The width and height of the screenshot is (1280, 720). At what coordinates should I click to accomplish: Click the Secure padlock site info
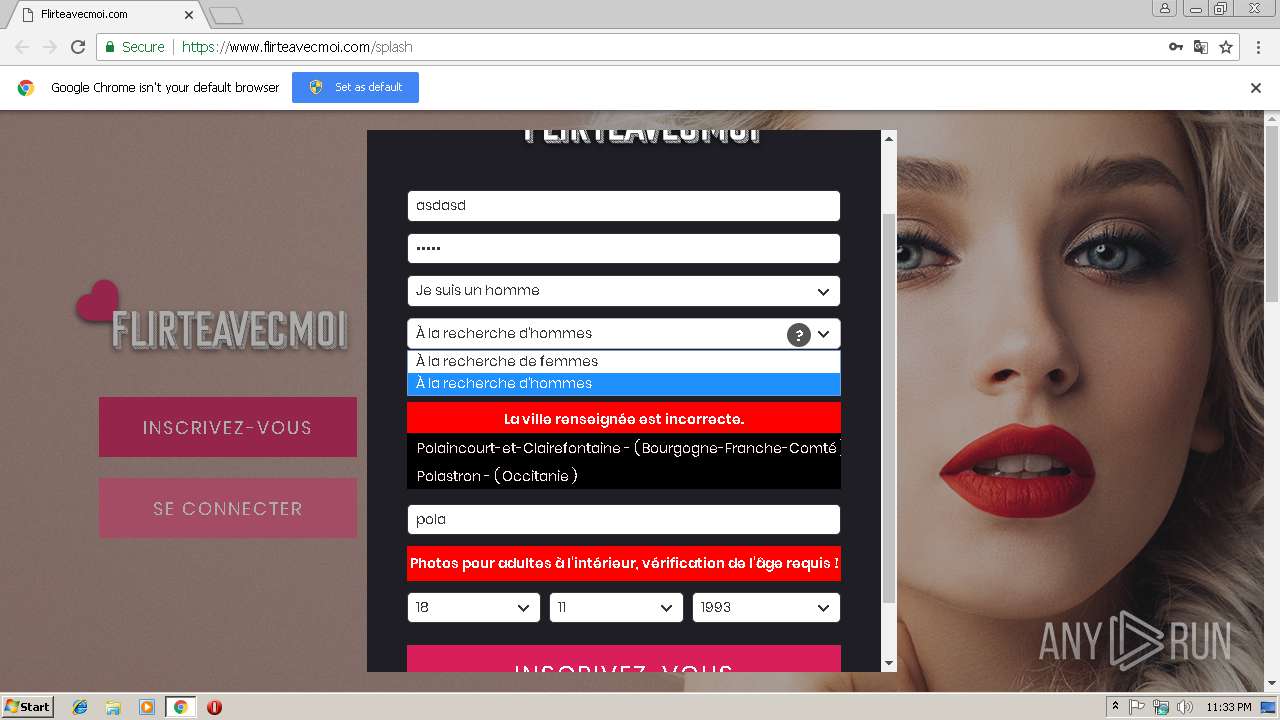(134, 47)
